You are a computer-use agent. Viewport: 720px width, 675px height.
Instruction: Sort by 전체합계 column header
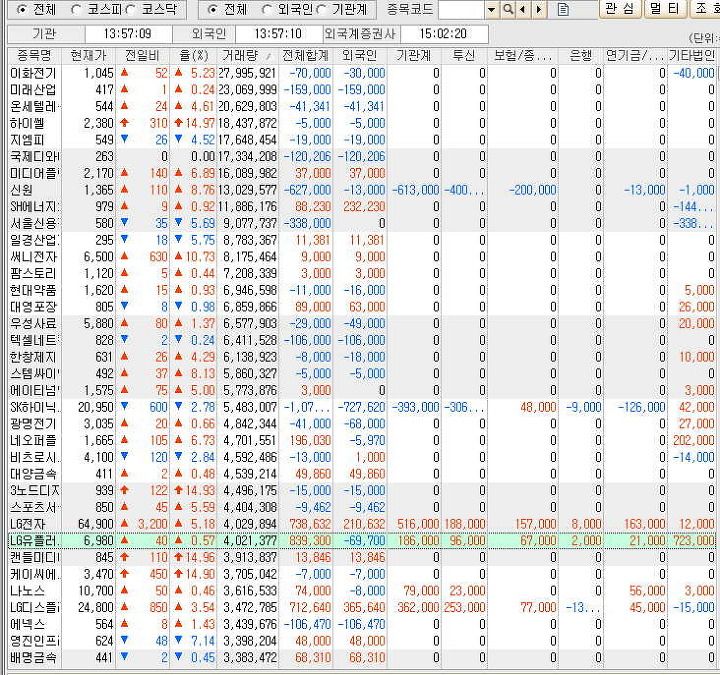pyautogui.click(x=305, y=56)
